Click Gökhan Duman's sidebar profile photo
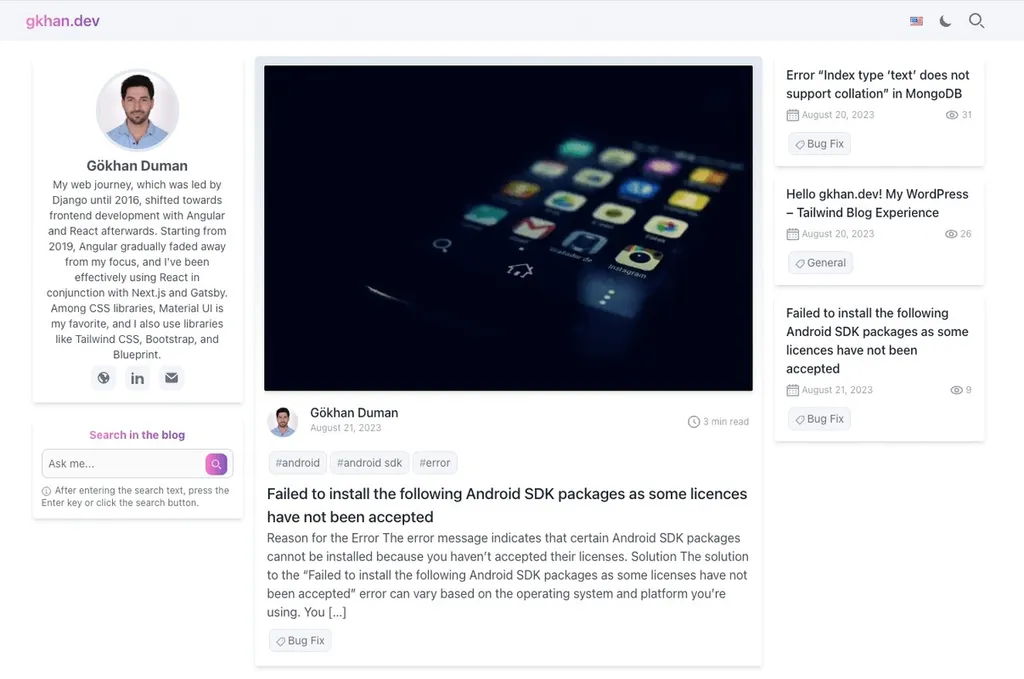The image size is (1024, 679). pos(137,110)
